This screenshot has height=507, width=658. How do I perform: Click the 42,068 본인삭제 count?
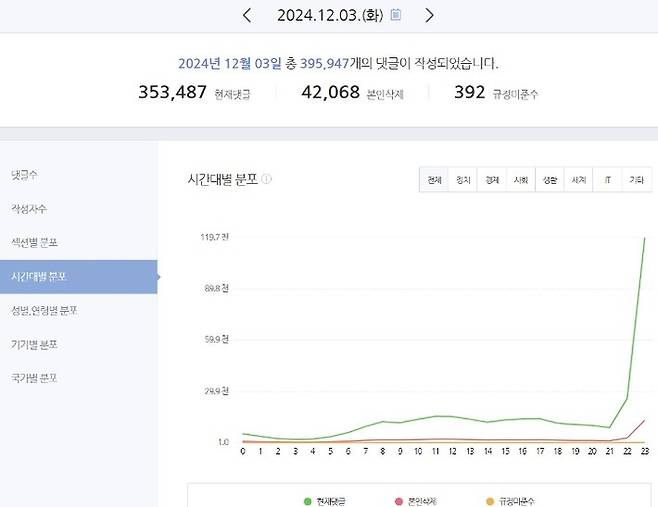click(x=352, y=92)
